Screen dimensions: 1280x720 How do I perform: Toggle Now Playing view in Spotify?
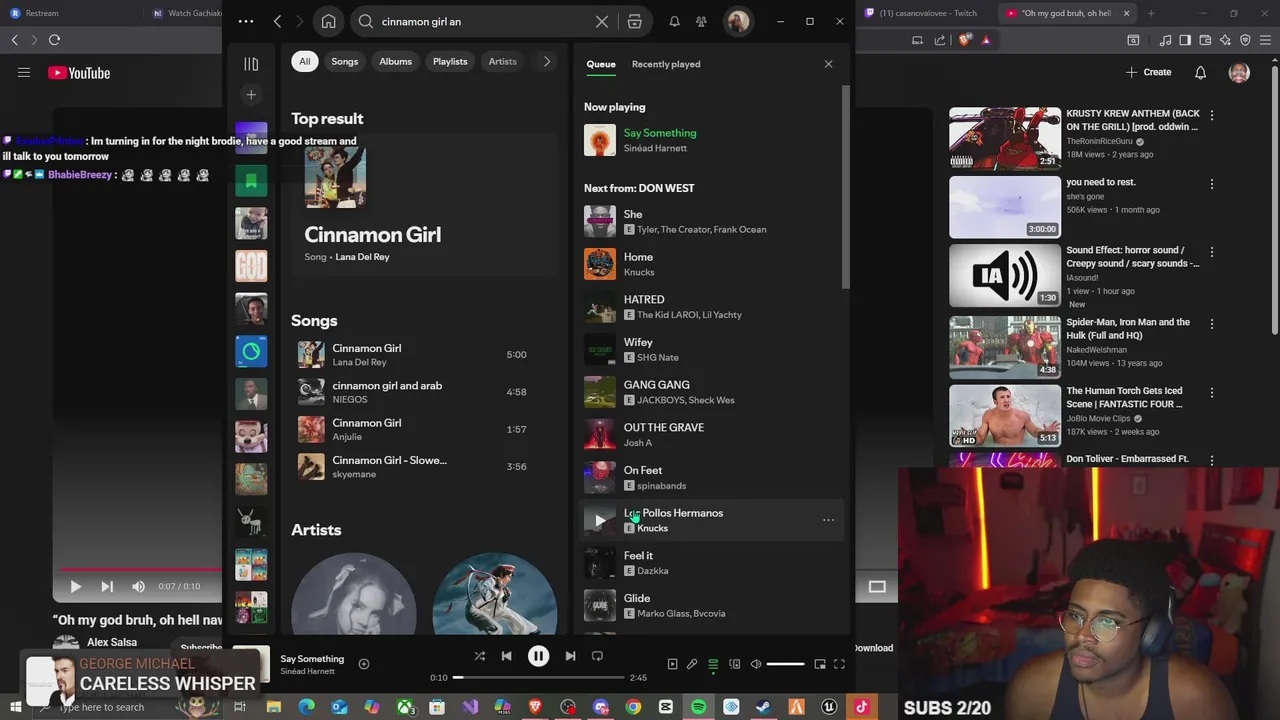[672, 664]
